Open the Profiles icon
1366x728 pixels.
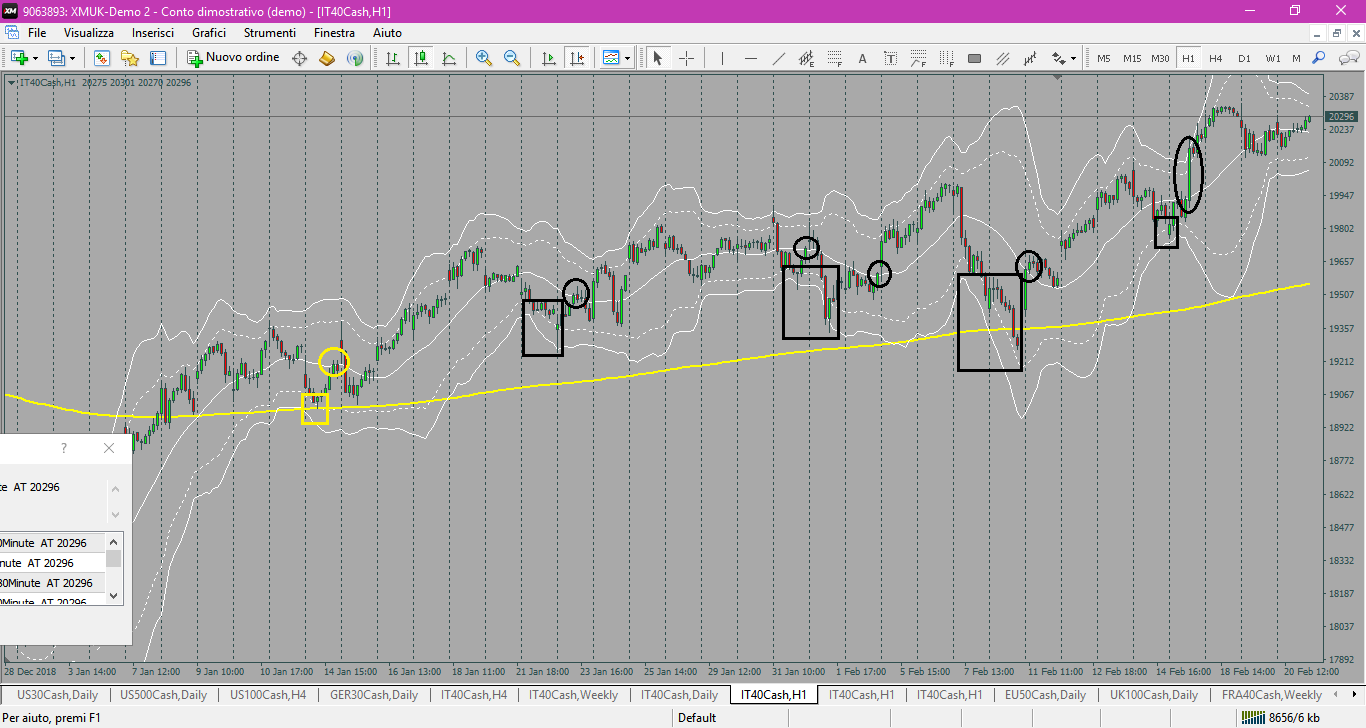[x=56, y=58]
